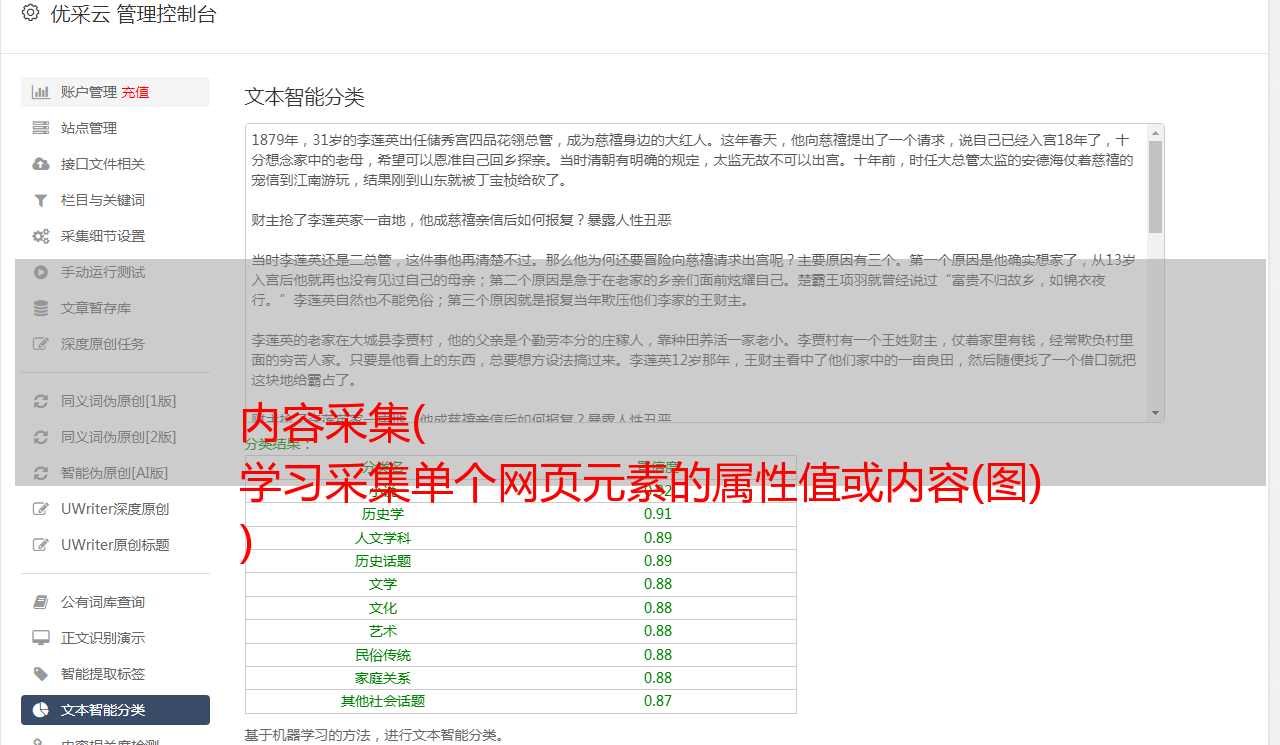The height and width of the screenshot is (745, 1280).
Task: Click the 历史学 category cell
Action: (x=383, y=514)
